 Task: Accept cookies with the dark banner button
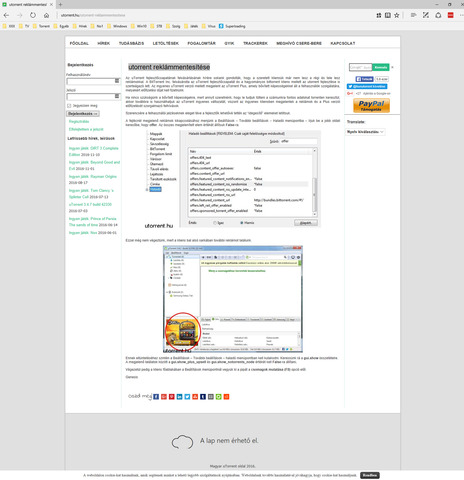370,475
